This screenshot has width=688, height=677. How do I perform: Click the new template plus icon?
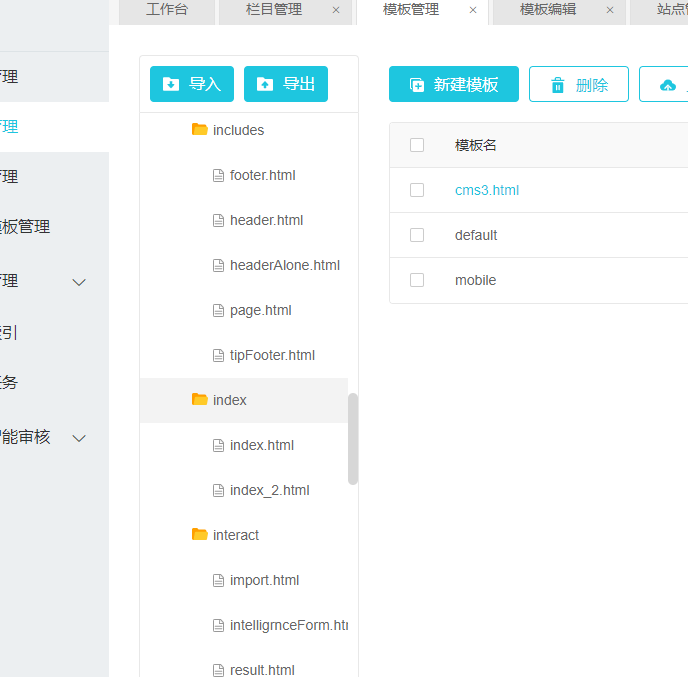[x=417, y=85]
